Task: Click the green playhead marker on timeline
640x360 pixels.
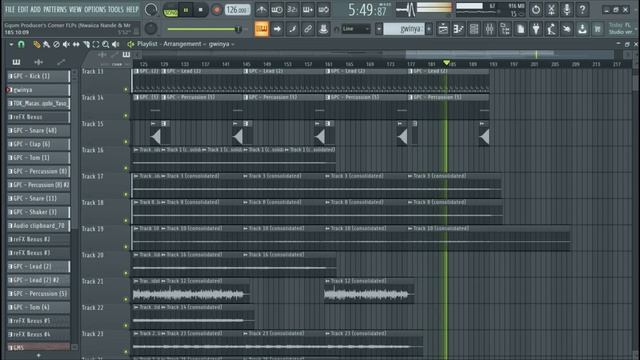Action: [447, 63]
